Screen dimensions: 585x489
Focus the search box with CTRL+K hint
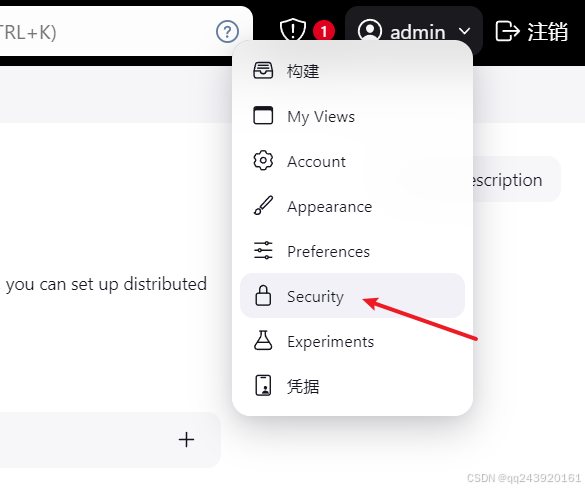point(125,31)
